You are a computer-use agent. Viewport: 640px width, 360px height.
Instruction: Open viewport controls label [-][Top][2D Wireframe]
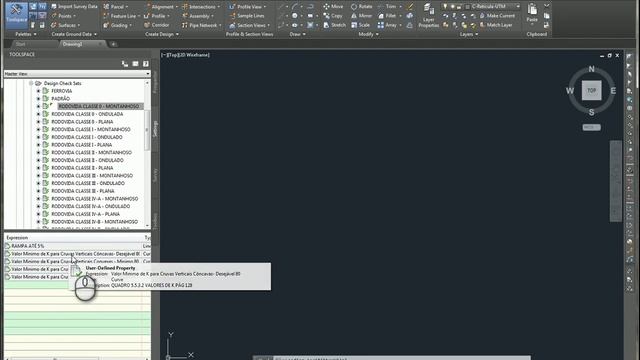click(185, 55)
